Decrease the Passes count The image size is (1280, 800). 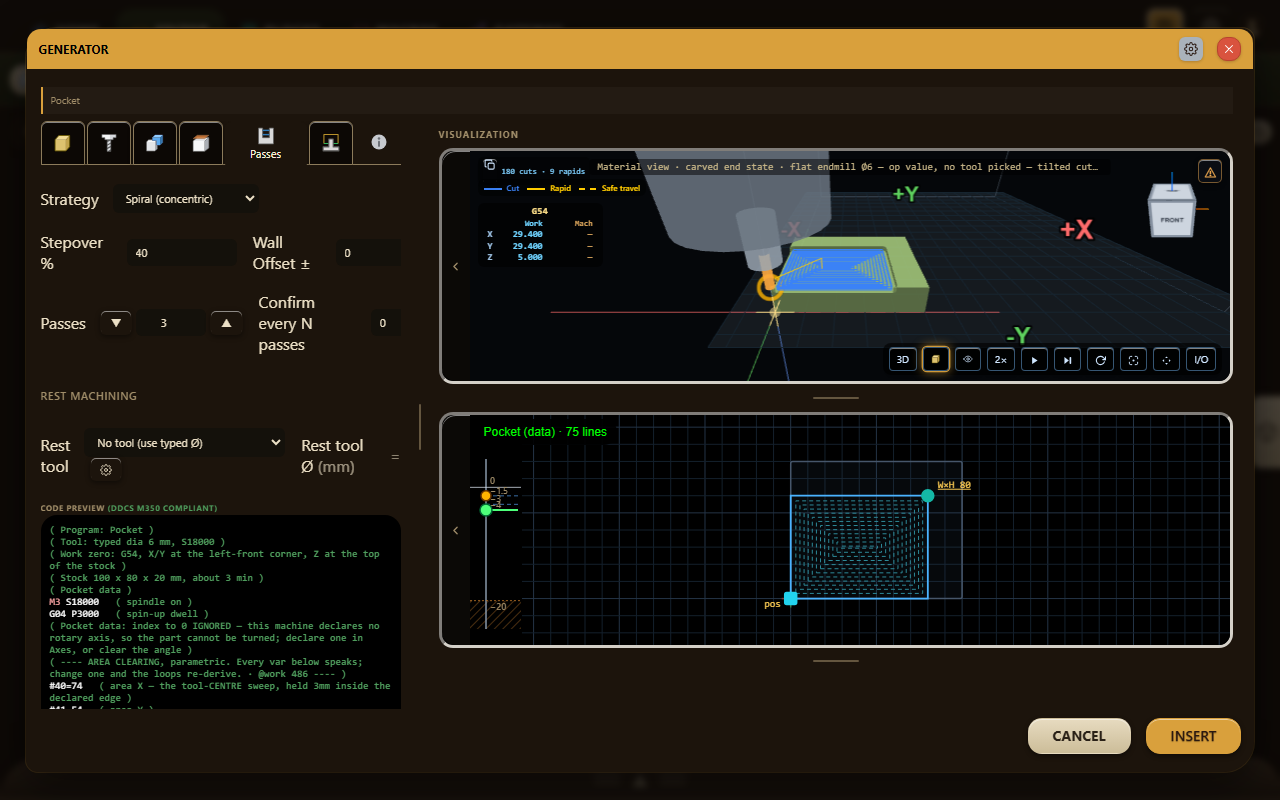click(x=116, y=323)
